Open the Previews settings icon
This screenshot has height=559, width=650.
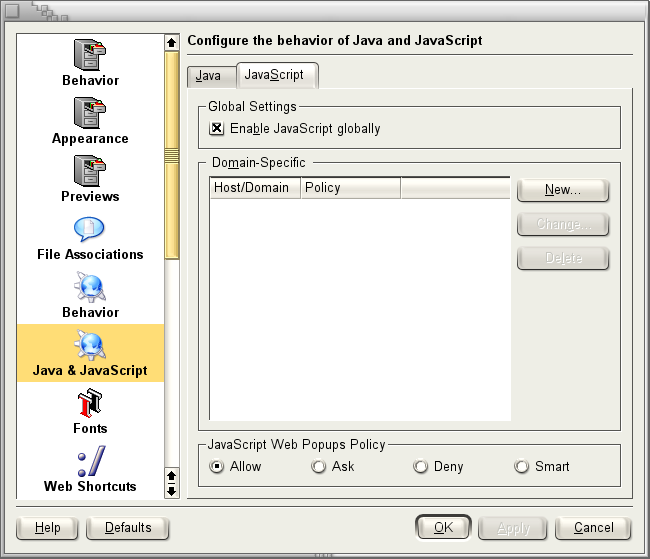point(90,171)
